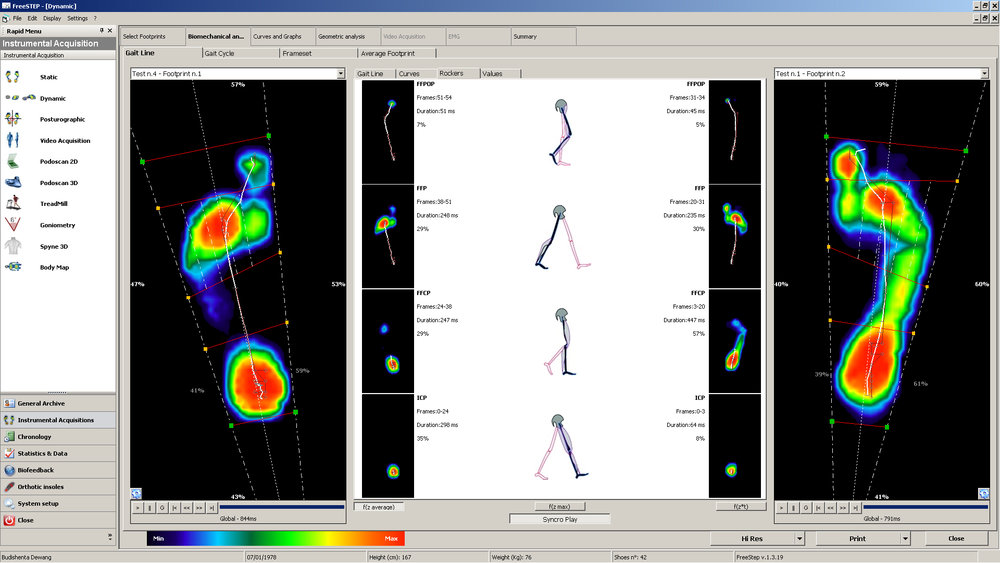The height and width of the screenshot is (563, 1000).
Task: Pin the Rapid Menu panel
Action: point(101,31)
